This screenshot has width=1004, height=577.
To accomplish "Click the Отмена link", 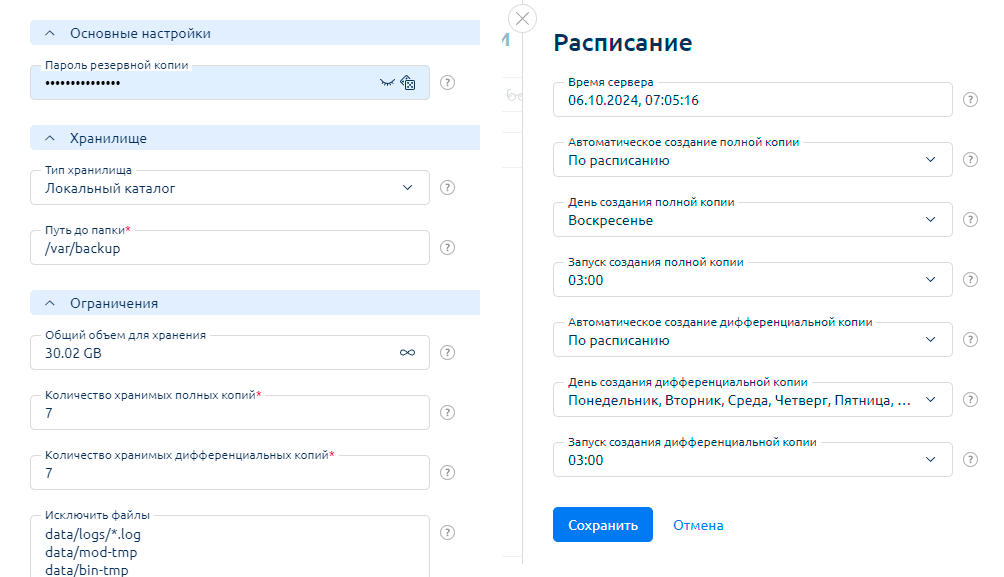I will point(698,525).
